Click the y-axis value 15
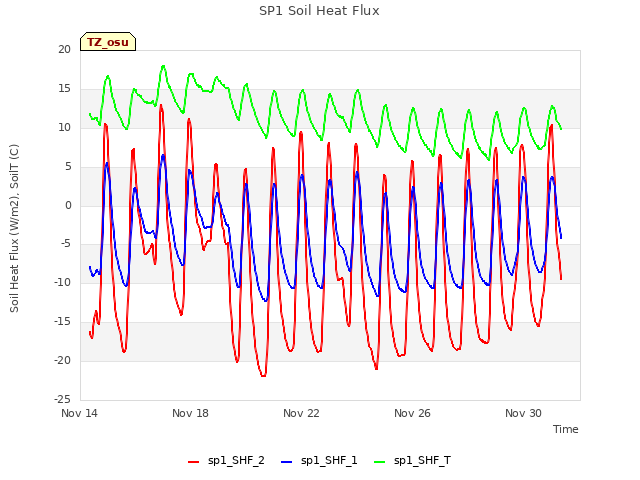The height and width of the screenshot is (480, 640). [64, 89]
